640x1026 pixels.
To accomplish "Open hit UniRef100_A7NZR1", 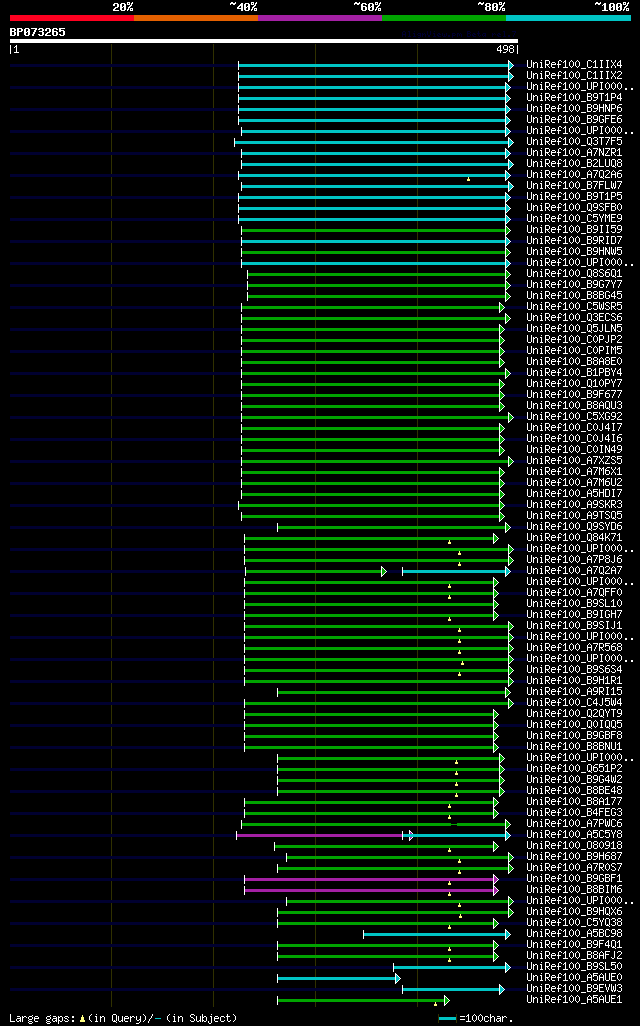I will pyautogui.click(x=575, y=152).
